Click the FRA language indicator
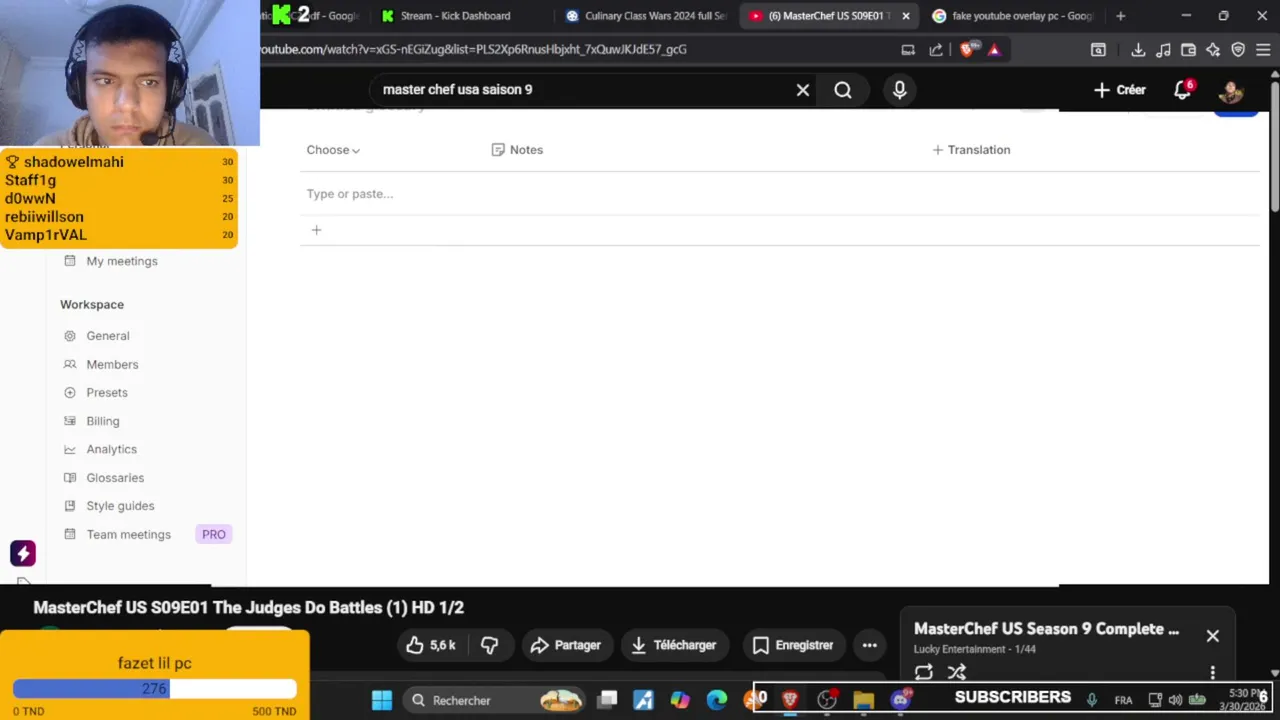Viewport: 1280px width, 720px height. [1123, 700]
